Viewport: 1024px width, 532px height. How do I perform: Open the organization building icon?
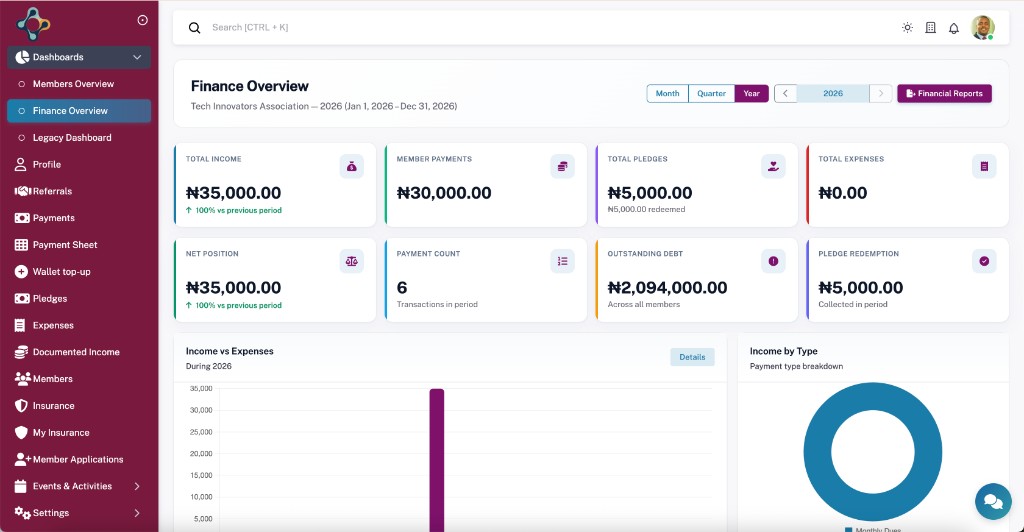click(x=931, y=27)
